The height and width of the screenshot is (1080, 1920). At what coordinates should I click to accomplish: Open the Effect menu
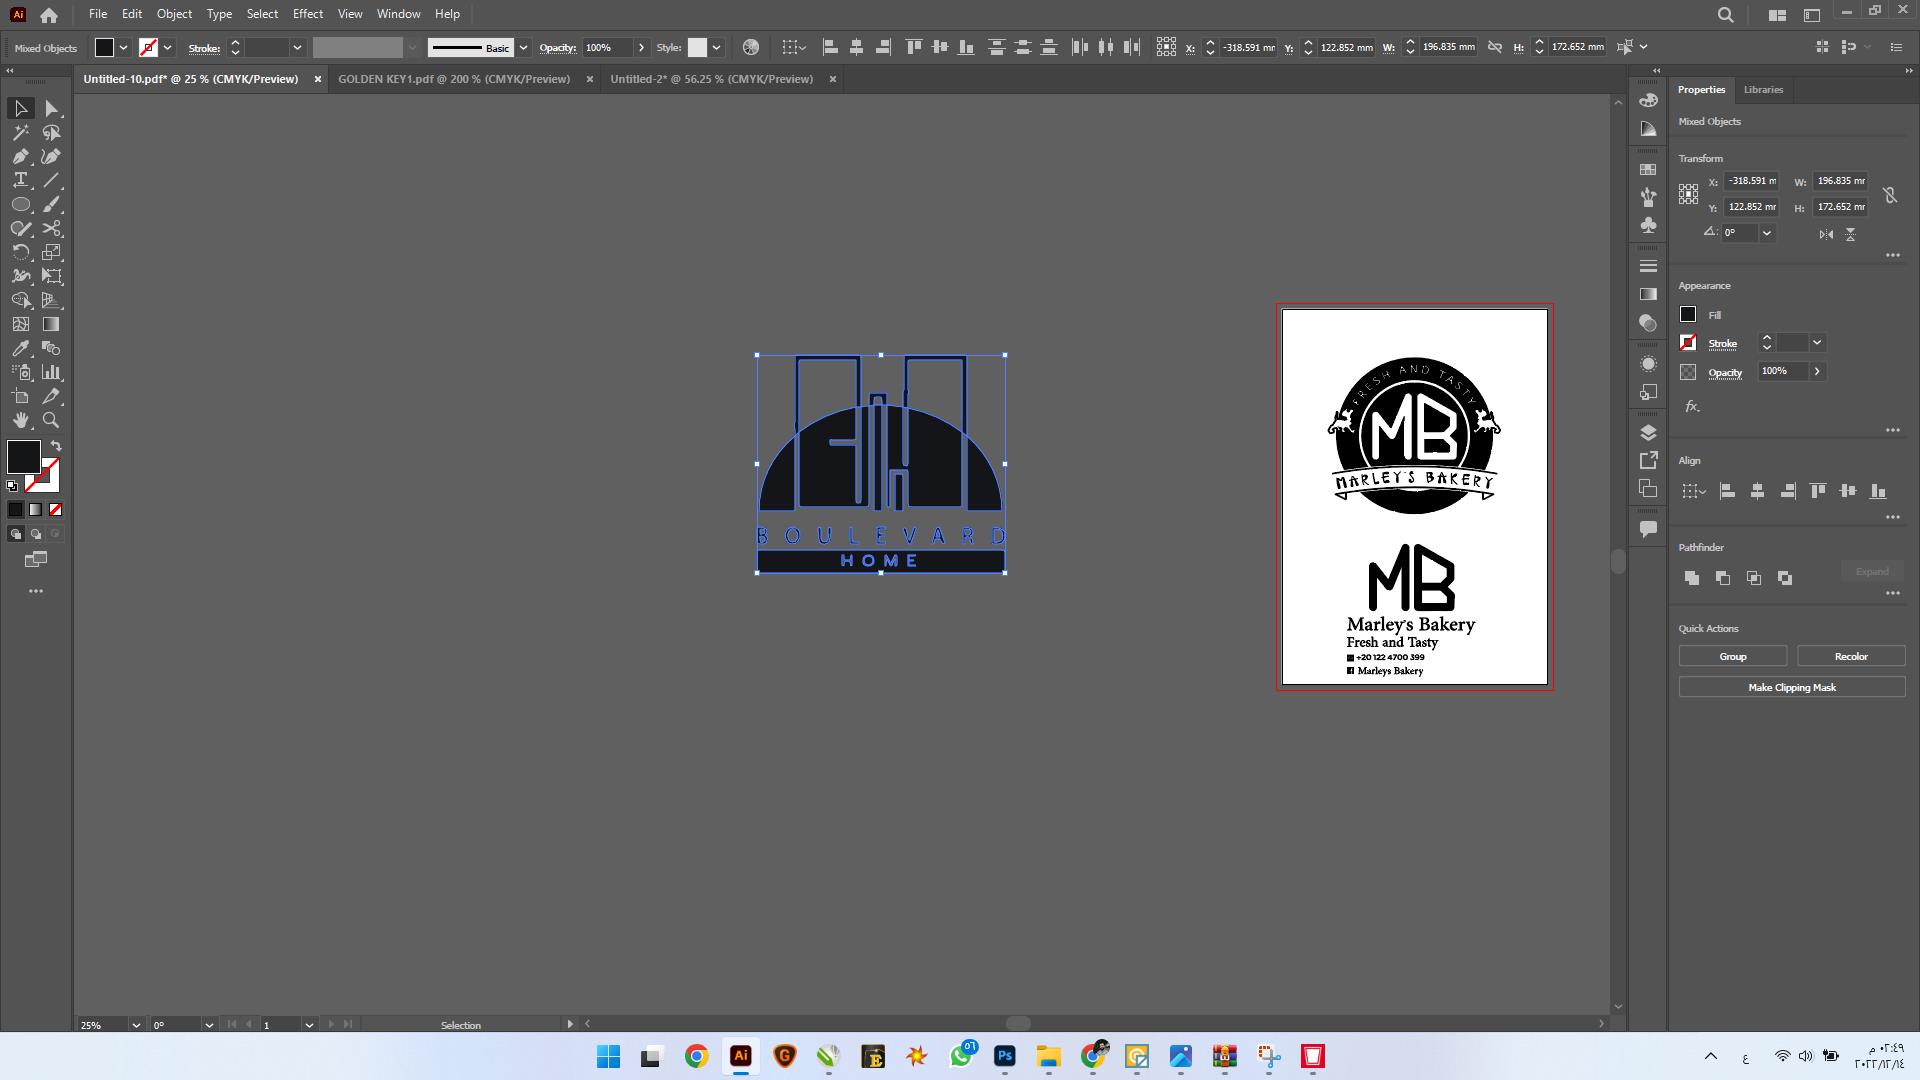tap(307, 14)
